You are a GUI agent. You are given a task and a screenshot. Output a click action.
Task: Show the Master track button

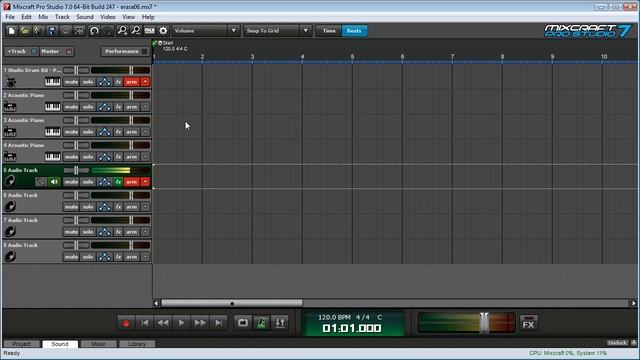tap(56, 51)
